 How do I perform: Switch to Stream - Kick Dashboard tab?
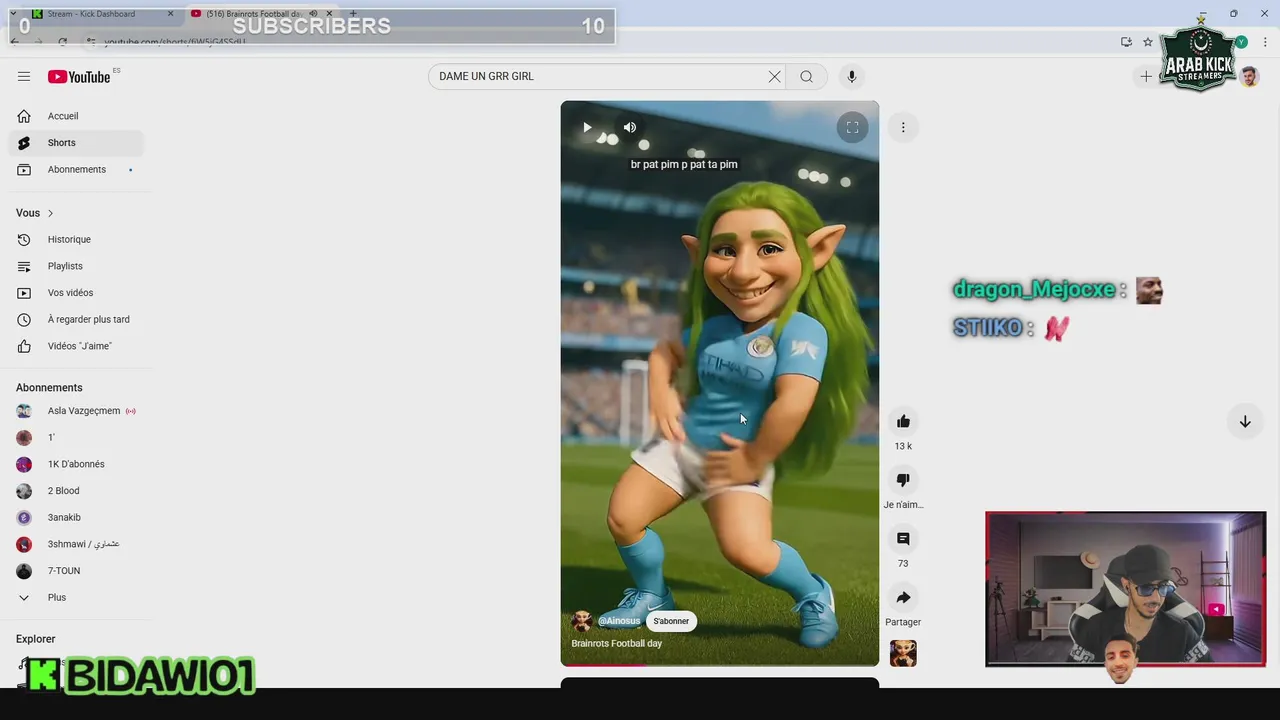[x=100, y=14]
